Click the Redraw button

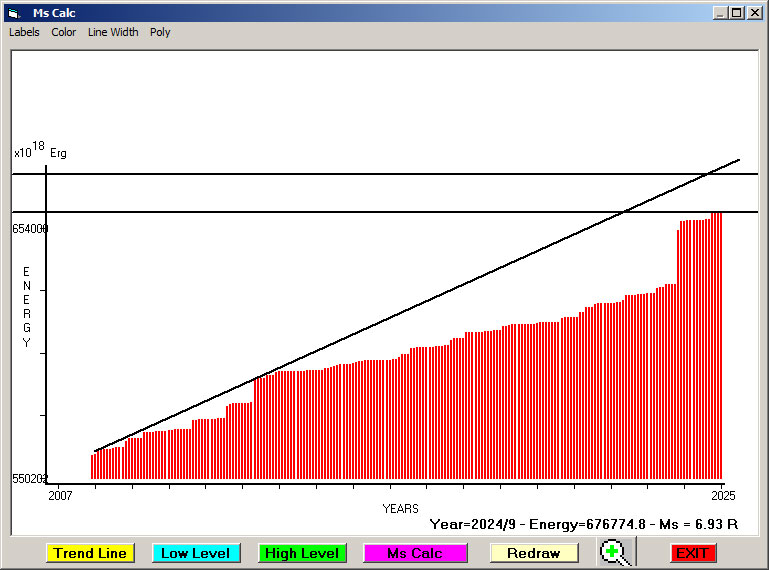pyautogui.click(x=534, y=553)
